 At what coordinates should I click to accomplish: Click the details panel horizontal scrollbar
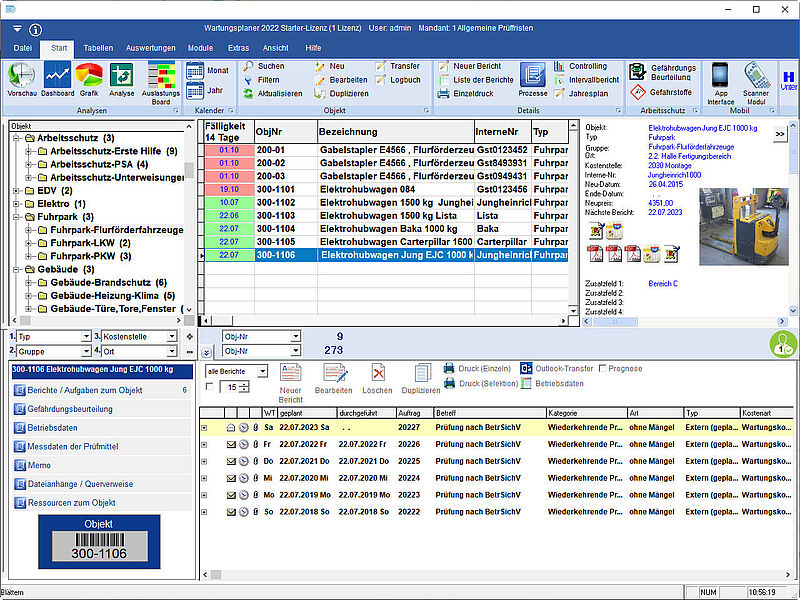(x=684, y=321)
